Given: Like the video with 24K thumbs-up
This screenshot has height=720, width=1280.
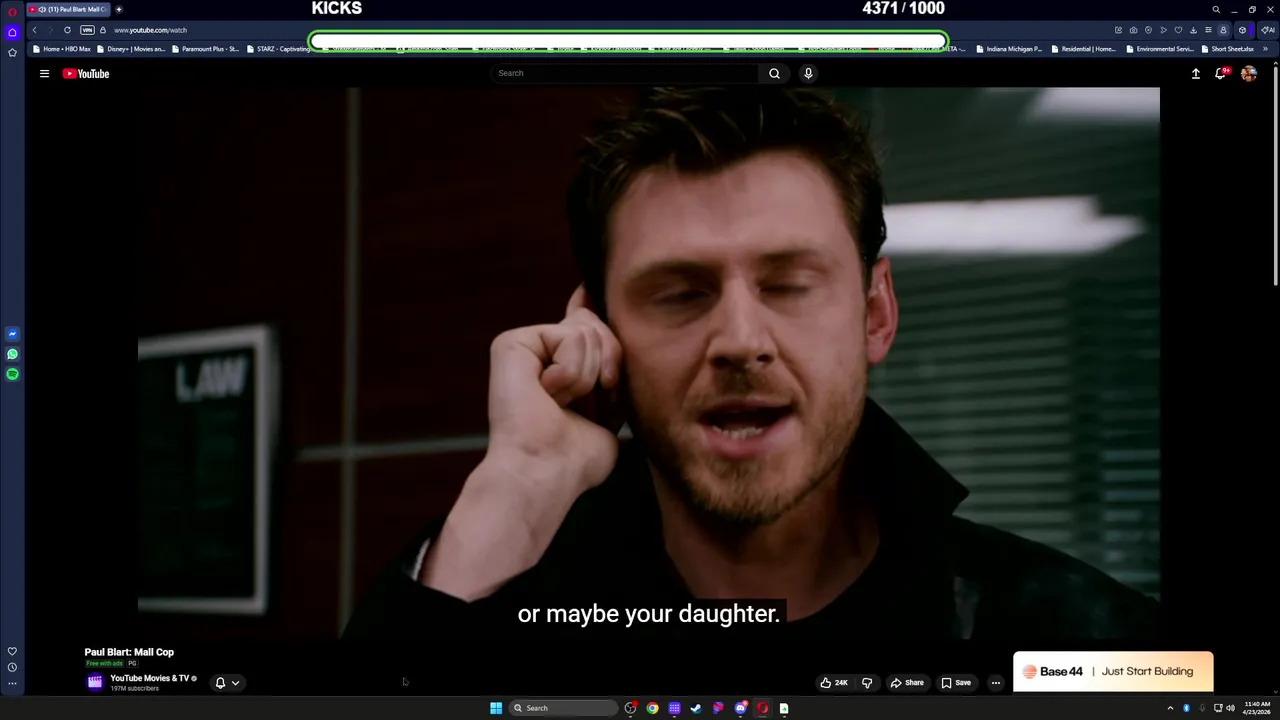Looking at the screenshot, I should pyautogui.click(x=834, y=683).
